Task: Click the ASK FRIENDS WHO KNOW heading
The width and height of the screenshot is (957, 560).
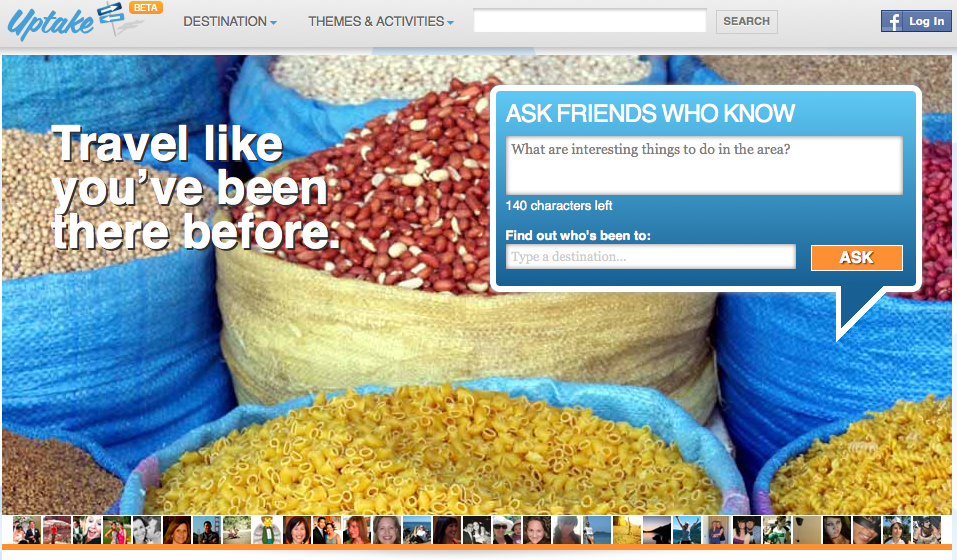Action: [x=650, y=113]
